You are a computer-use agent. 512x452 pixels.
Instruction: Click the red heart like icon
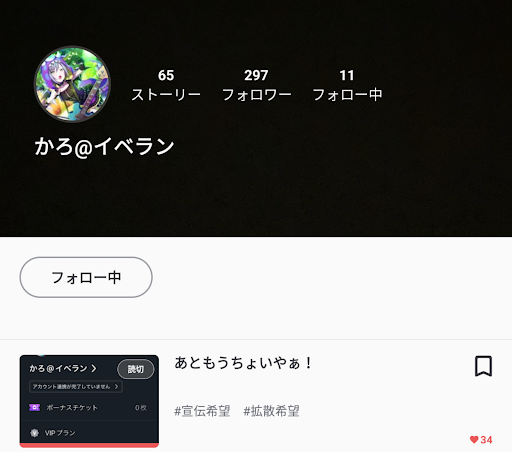474,439
